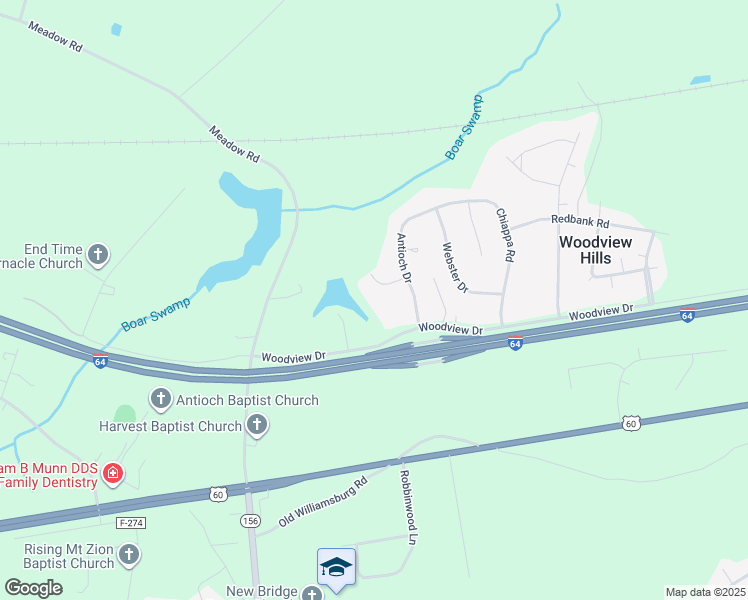Click the Redbank Rd street label
The width and height of the screenshot is (748, 600).
pos(580,221)
